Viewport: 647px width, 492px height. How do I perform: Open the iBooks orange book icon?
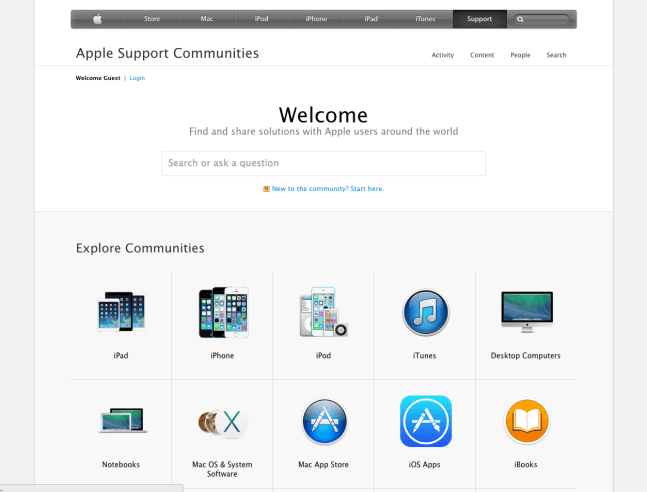(527, 421)
